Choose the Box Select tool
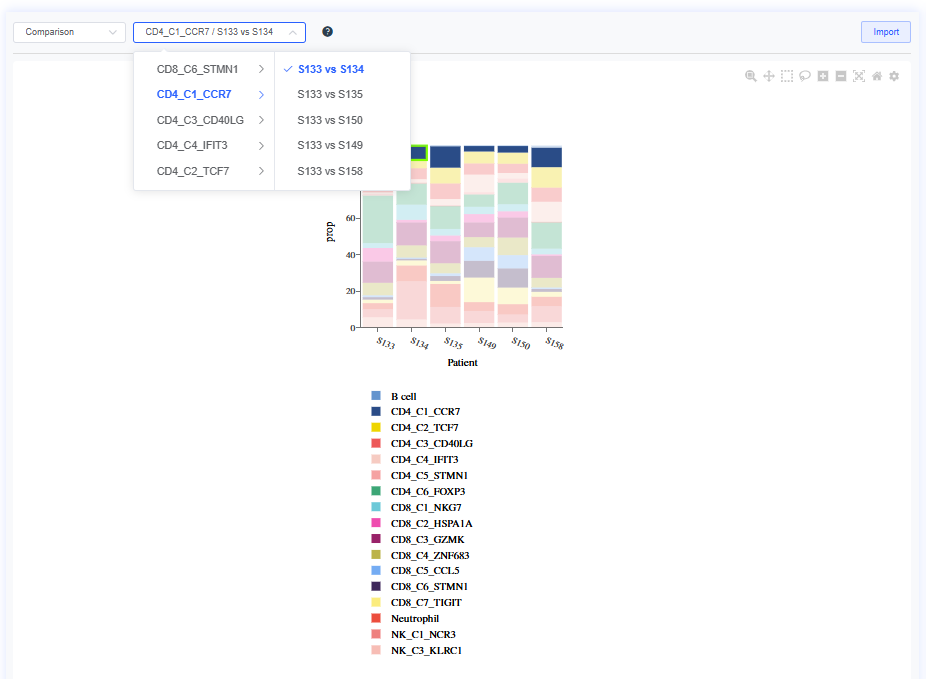This screenshot has width=926, height=679. click(x=787, y=76)
